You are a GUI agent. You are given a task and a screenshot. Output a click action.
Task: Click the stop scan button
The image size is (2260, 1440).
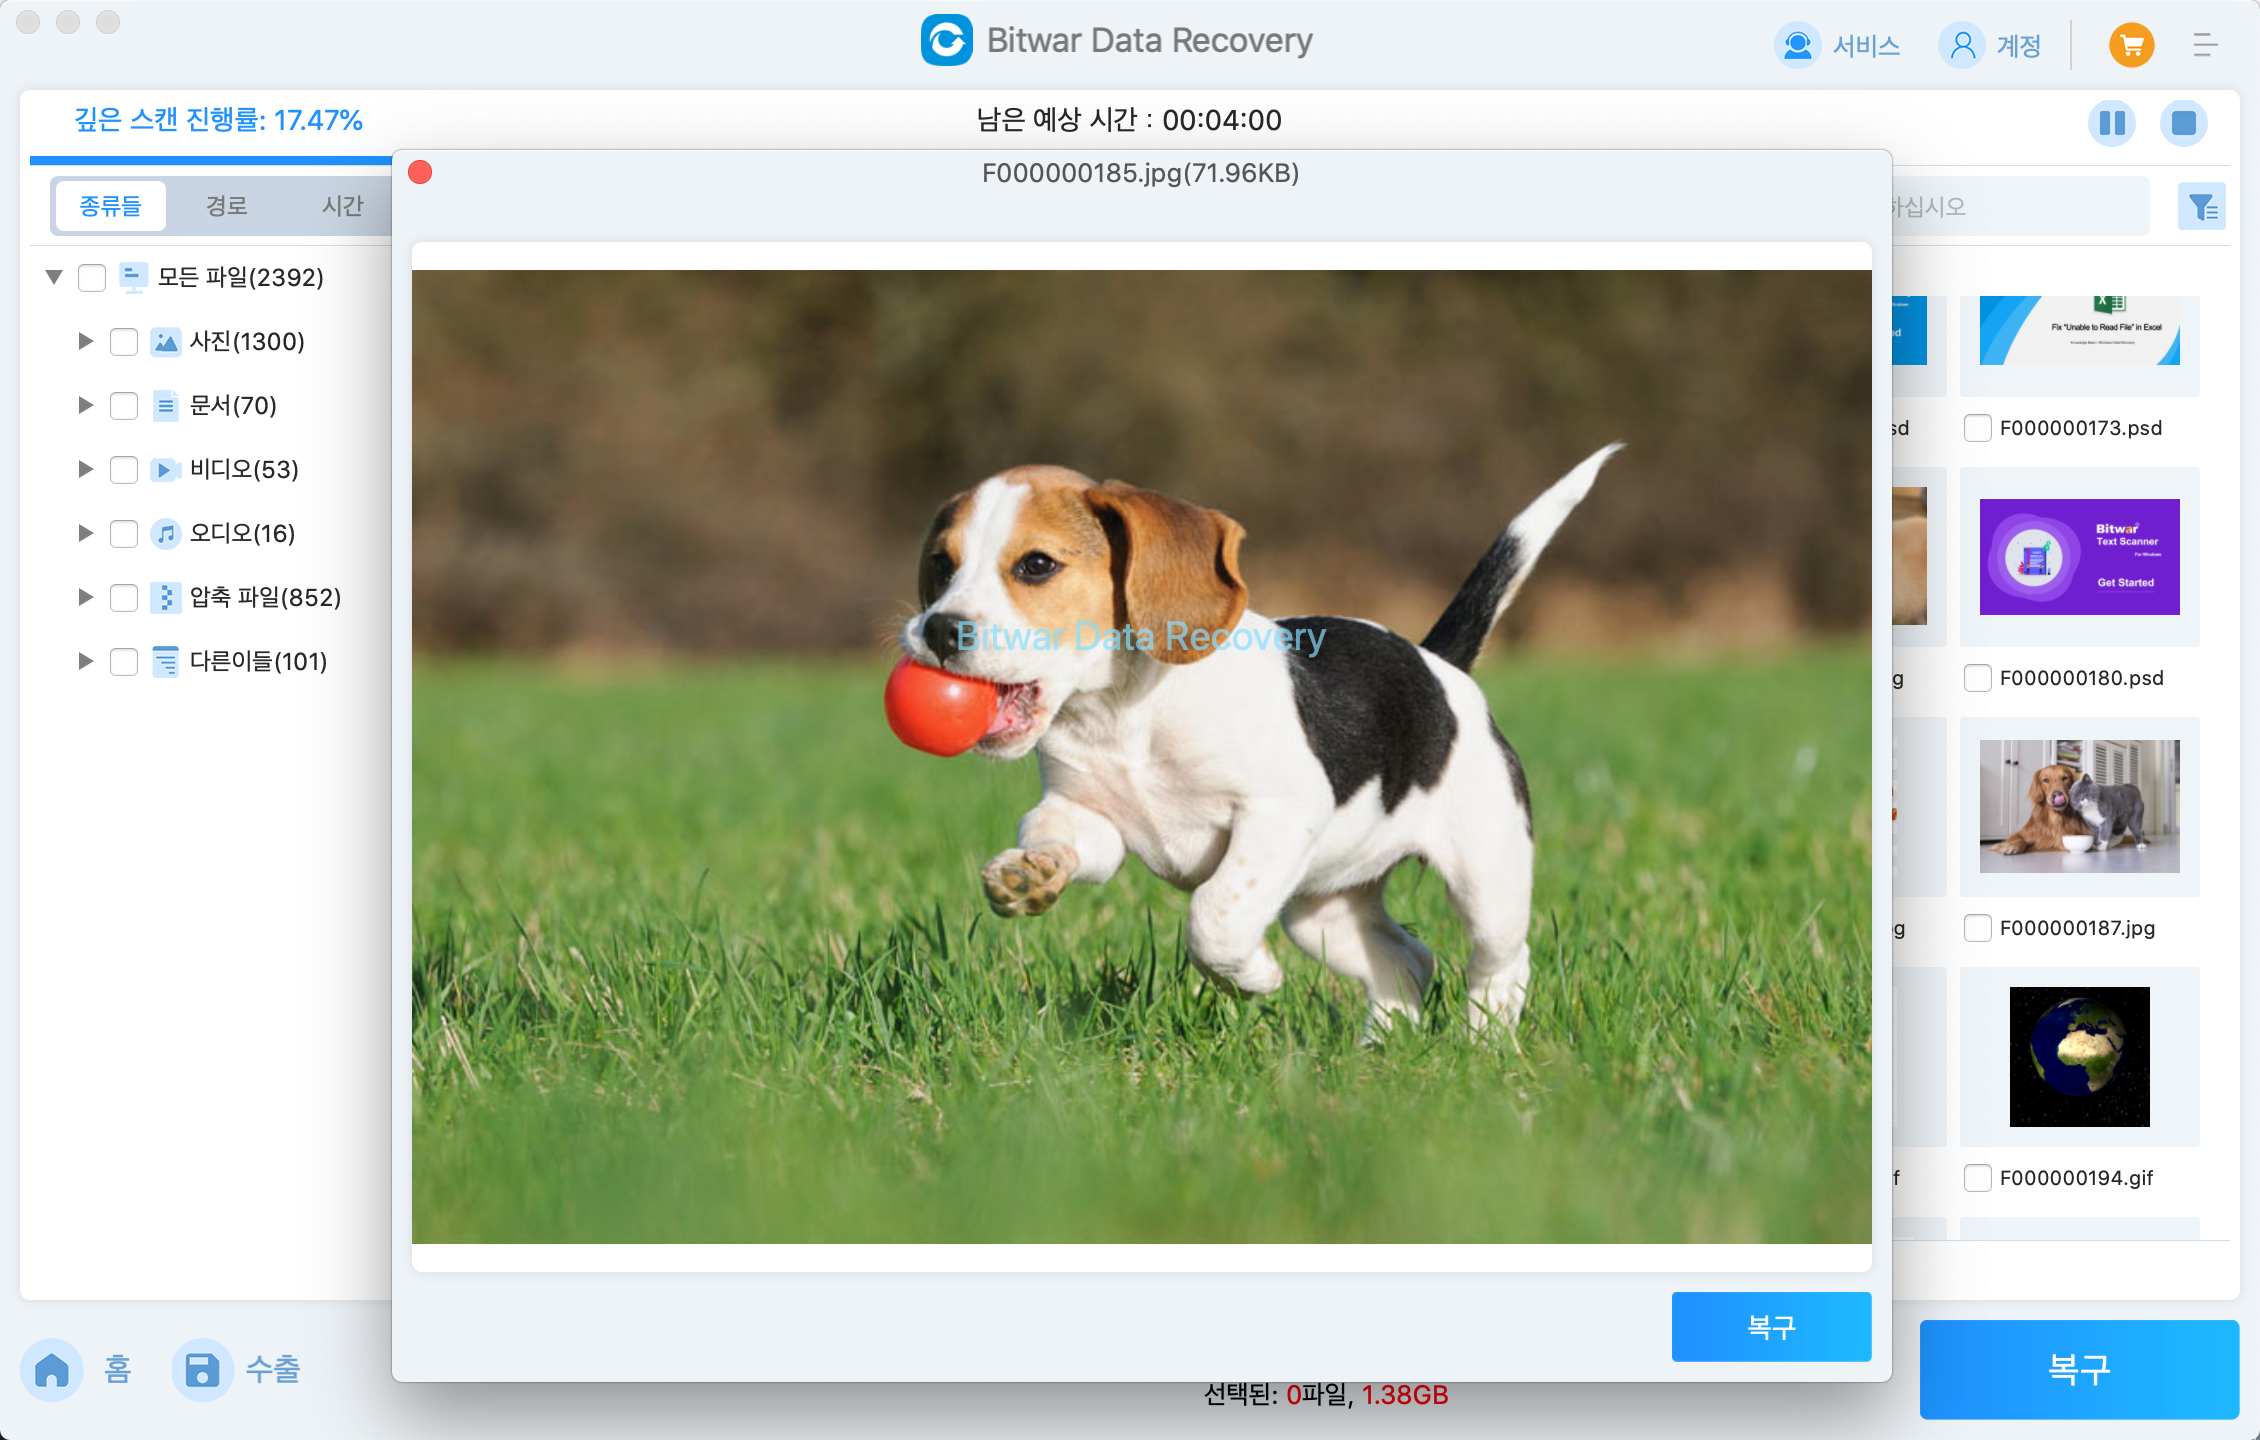(x=2178, y=120)
